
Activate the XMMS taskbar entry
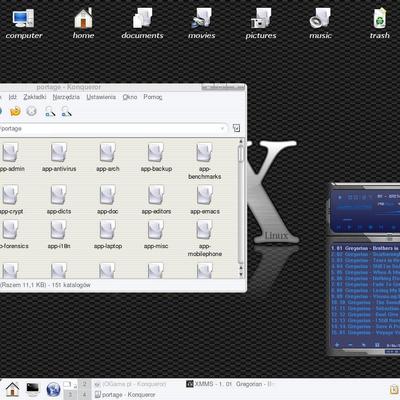tap(230, 384)
